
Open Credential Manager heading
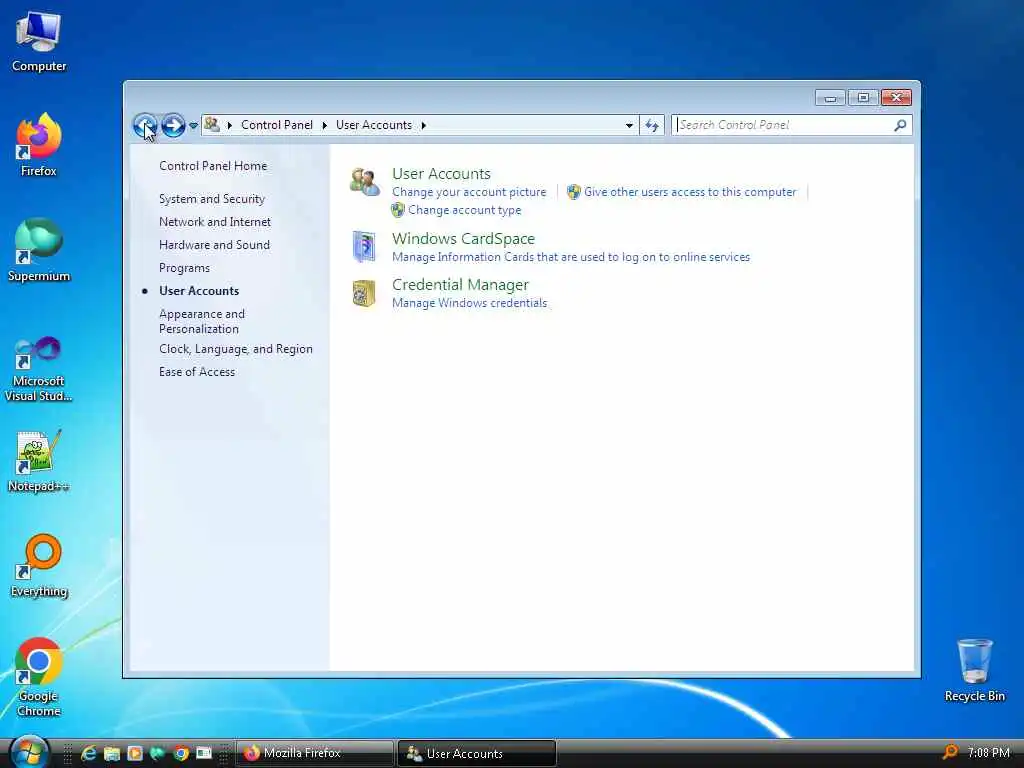460,285
